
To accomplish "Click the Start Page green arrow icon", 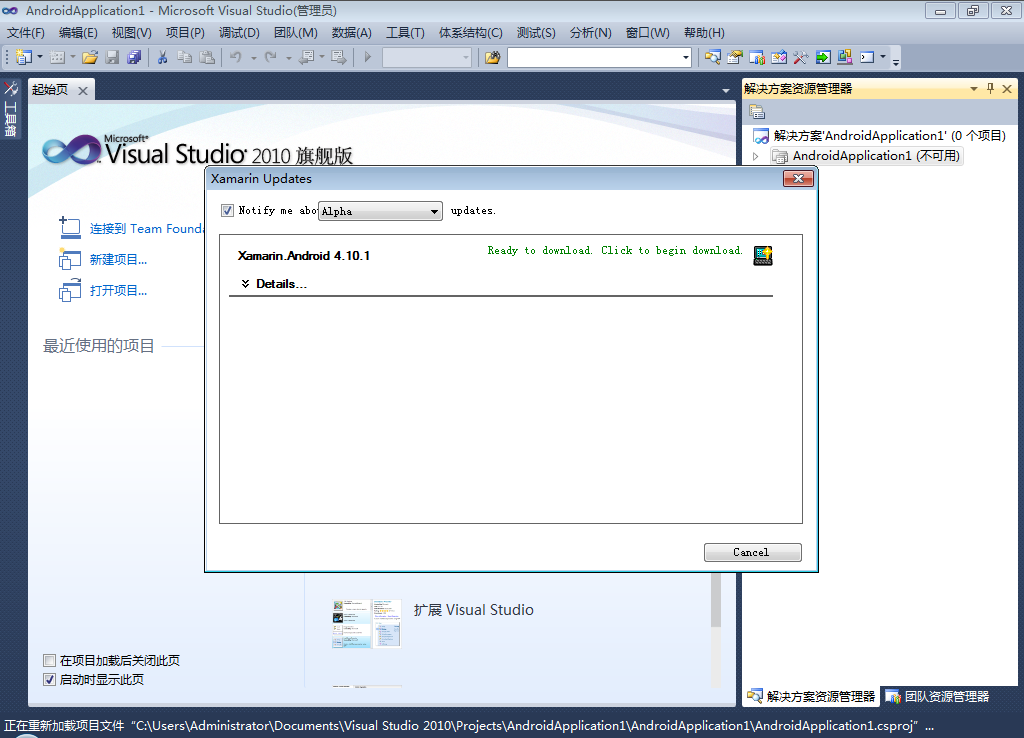I will pos(823,57).
